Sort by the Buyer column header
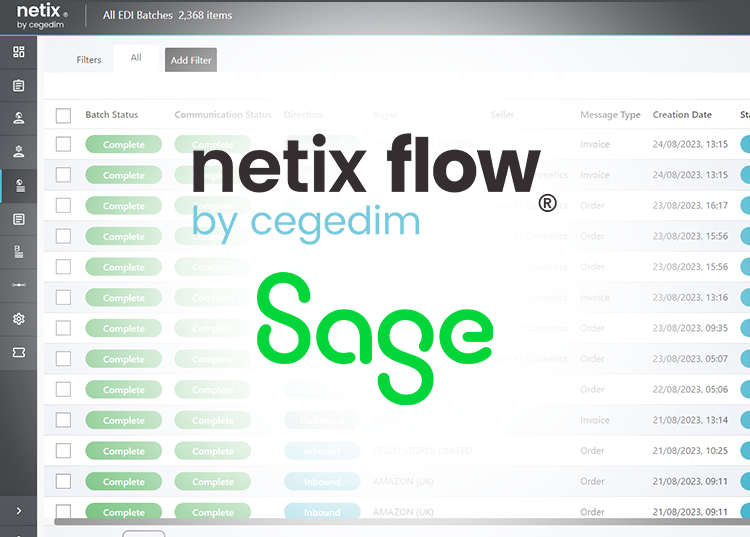Image resolution: width=750 pixels, height=537 pixels. (385, 115)
